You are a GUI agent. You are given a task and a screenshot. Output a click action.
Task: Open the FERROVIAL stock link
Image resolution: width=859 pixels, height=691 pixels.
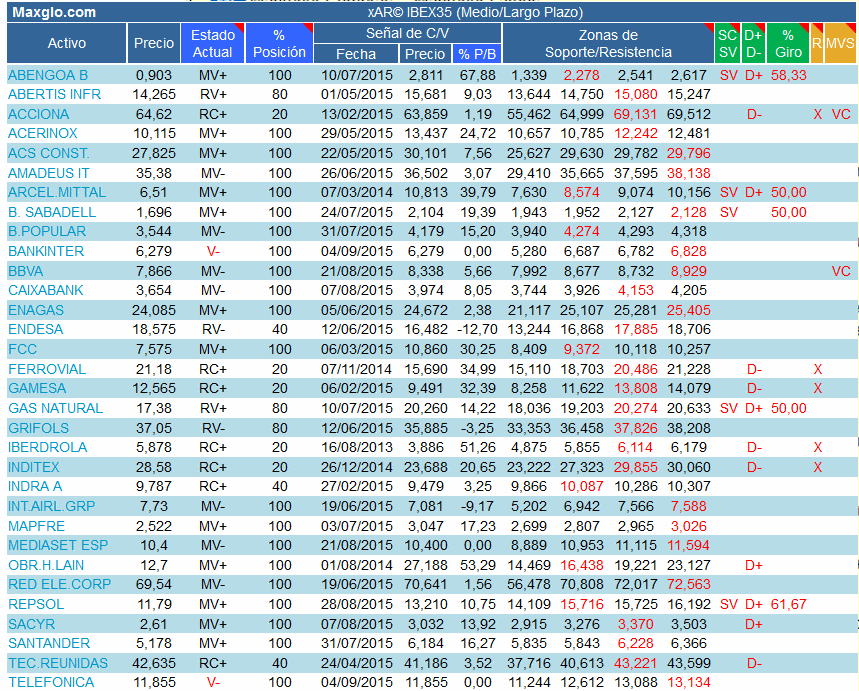47,369
